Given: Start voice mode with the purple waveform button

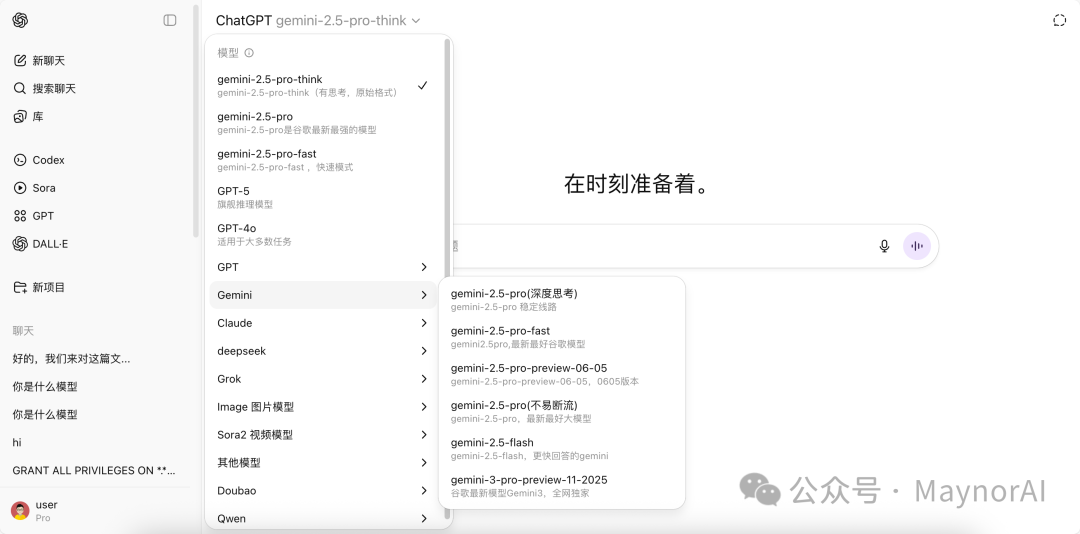Looking at the screenshot, I should click(x=917, y=246).
